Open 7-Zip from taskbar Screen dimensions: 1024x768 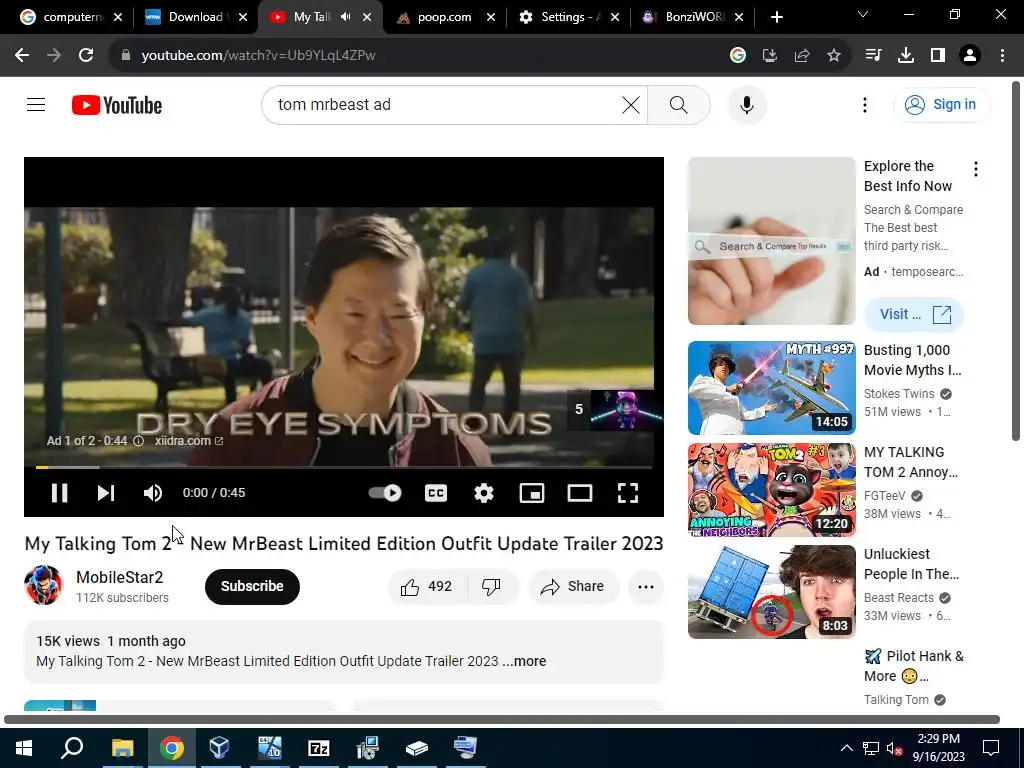click(319, 748)
